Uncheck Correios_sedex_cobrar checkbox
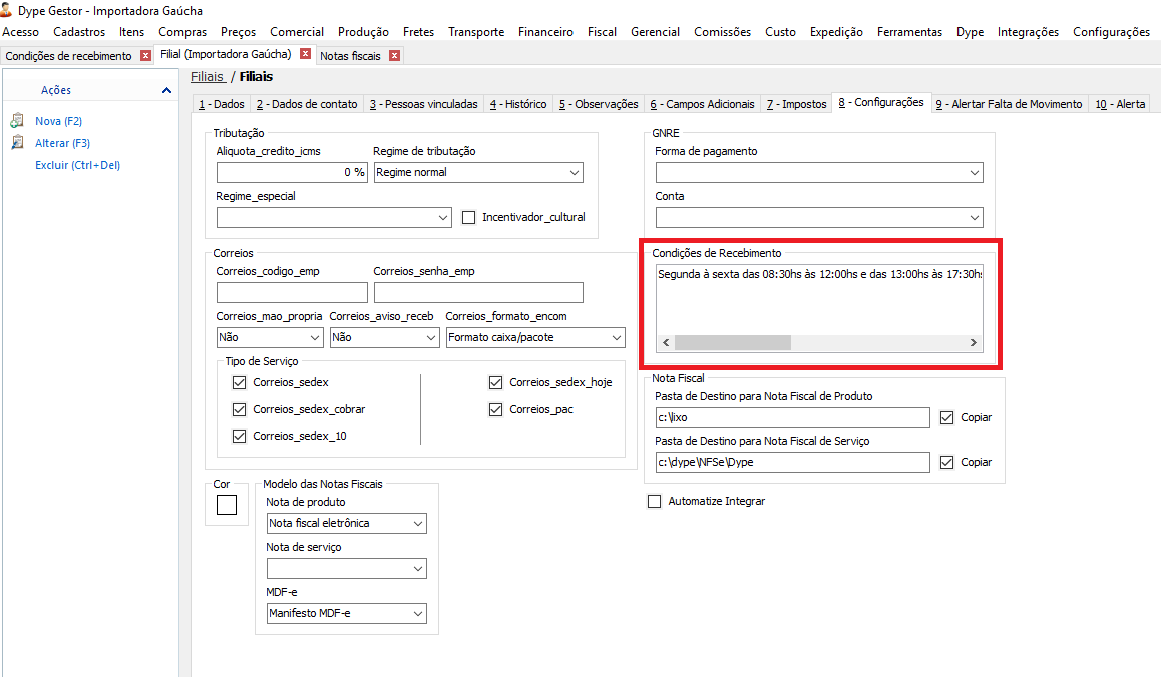 pyautogui.click(x=239, y=409)
